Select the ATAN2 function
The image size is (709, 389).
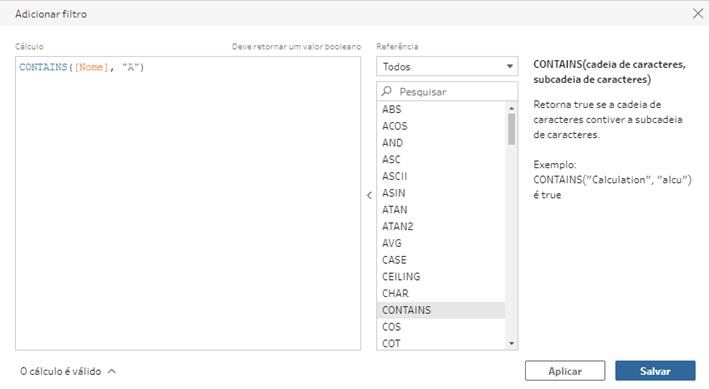point(441,226)
